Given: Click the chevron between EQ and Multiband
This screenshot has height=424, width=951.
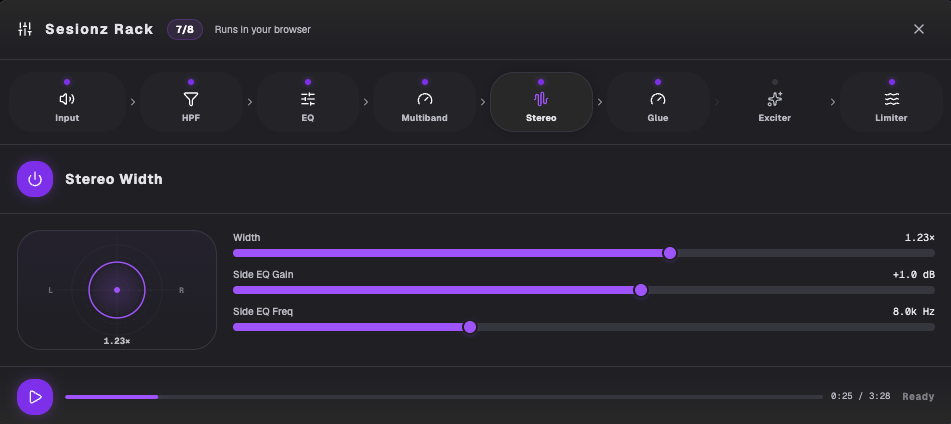Looking at the screenshot, I should pos(366,102).
